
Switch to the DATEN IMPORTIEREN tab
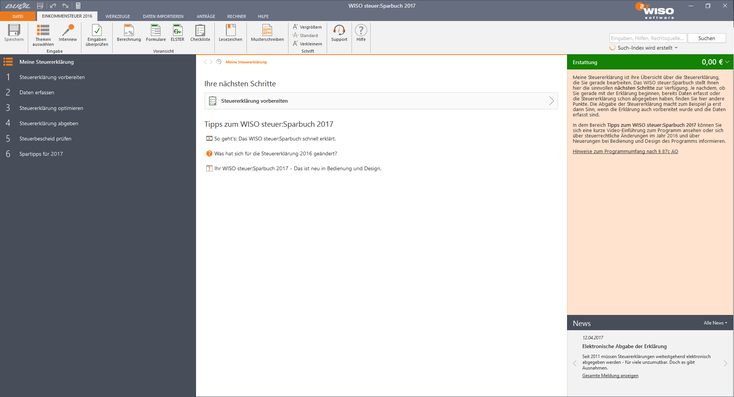163,16
